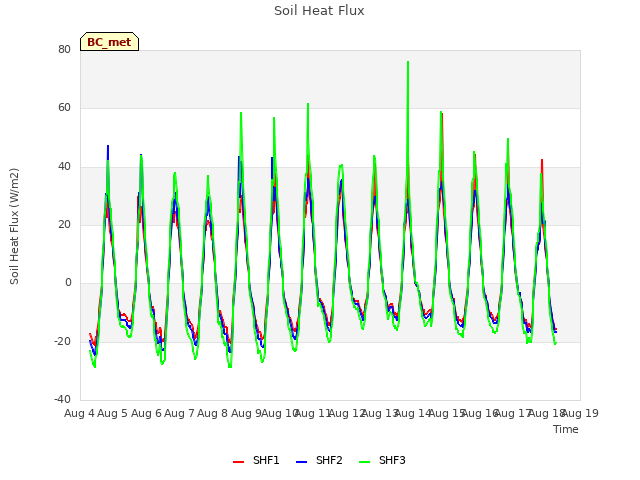Click the Soil Heat Flux (W/m2) axis label
640x480 pixels.
[14, 226]
